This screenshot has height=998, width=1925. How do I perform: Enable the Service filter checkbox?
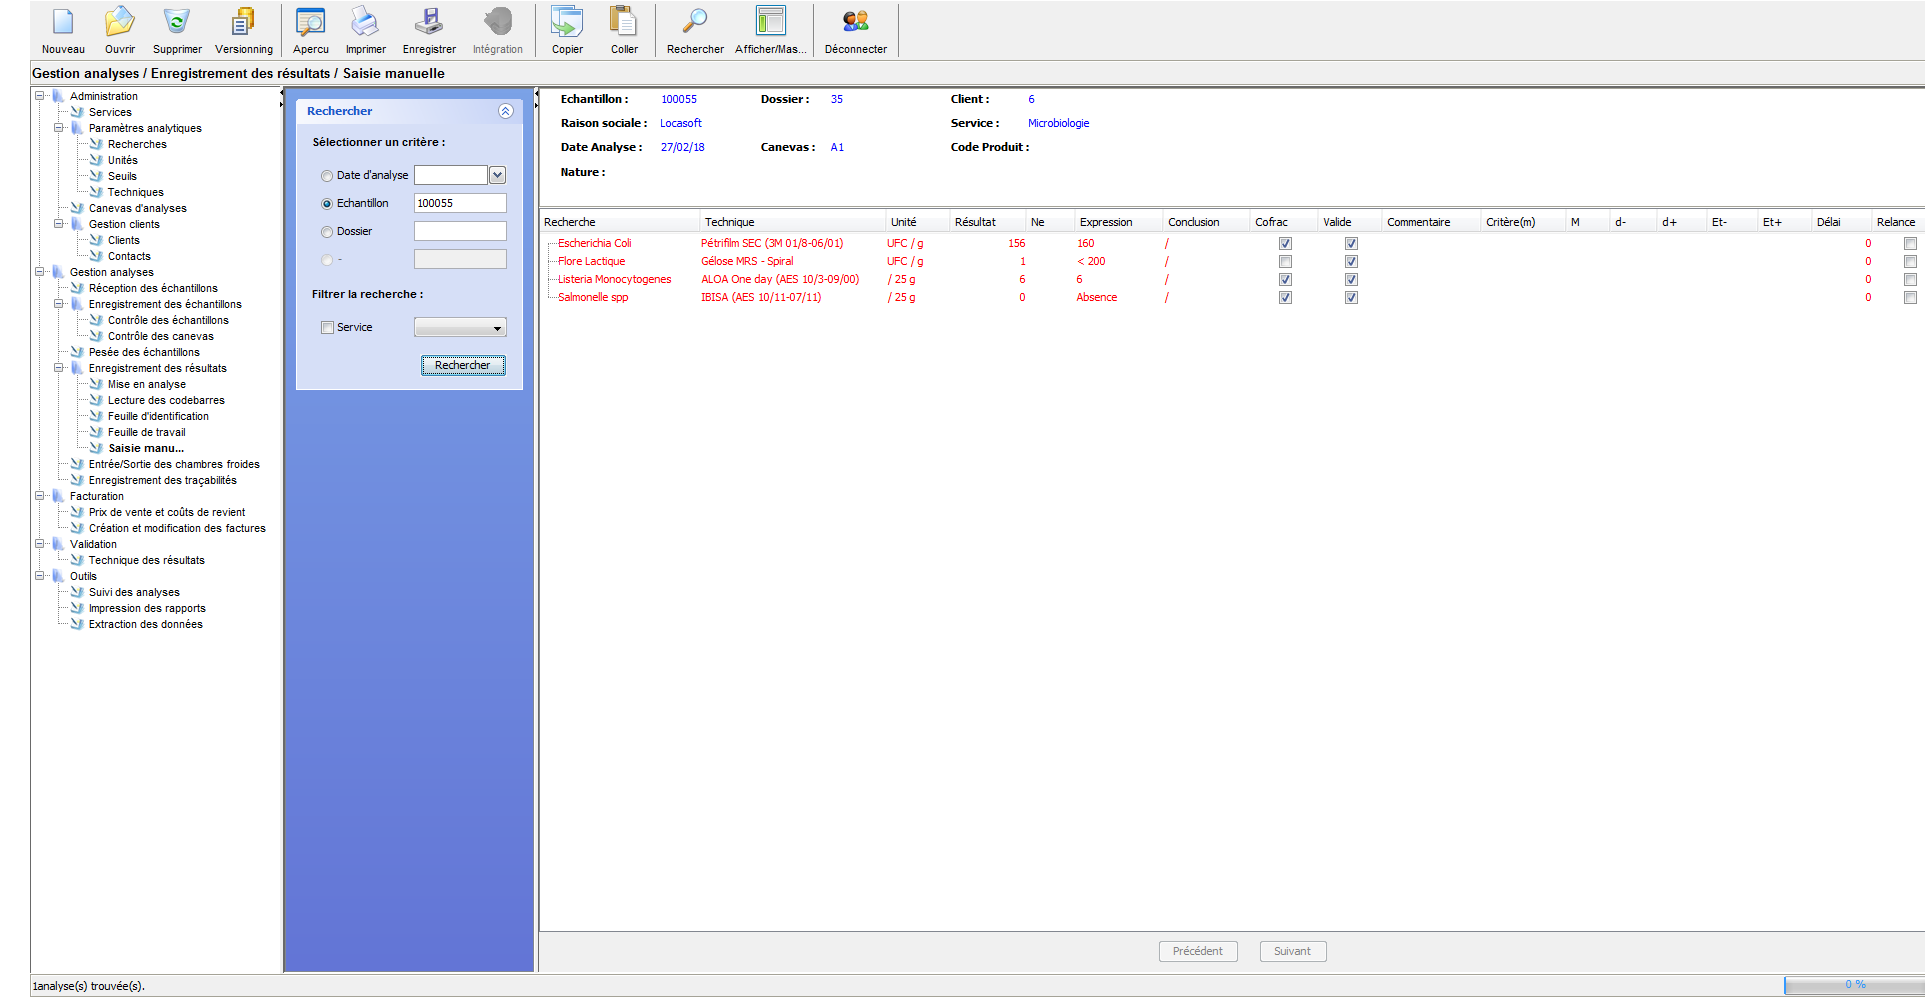[327, 327]
